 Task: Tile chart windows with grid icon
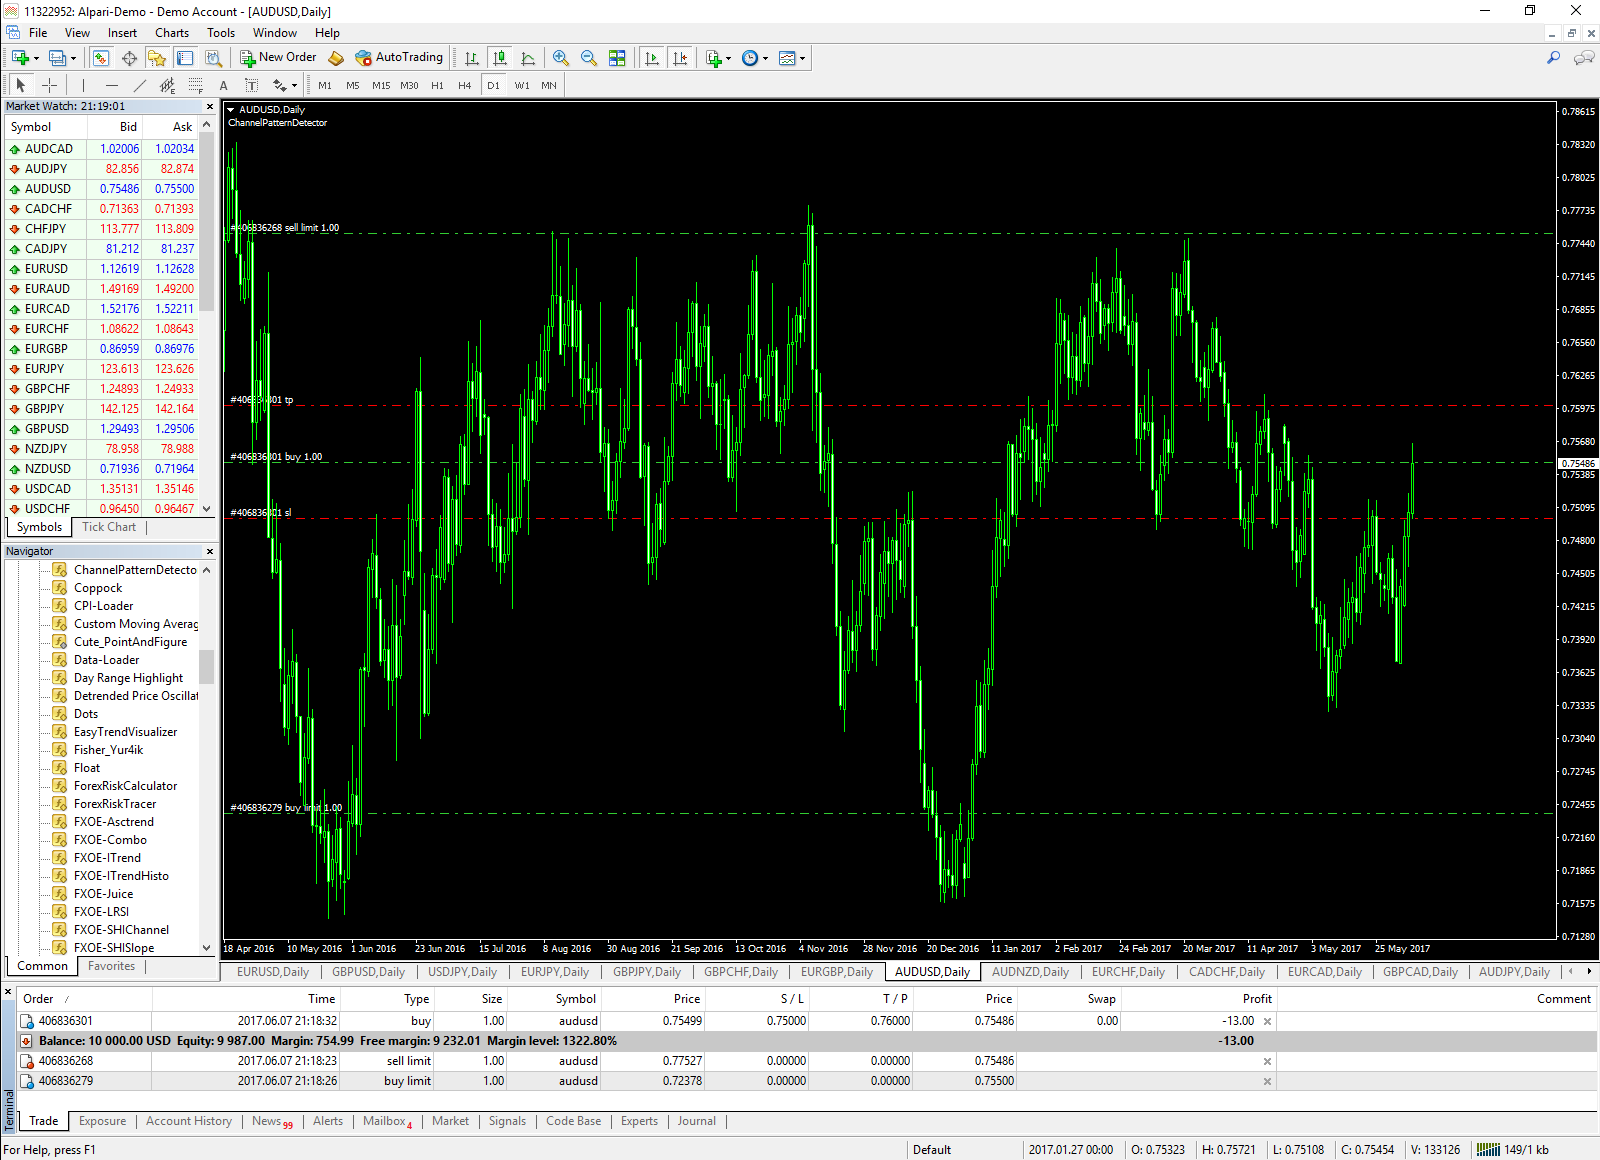[617, 58]
